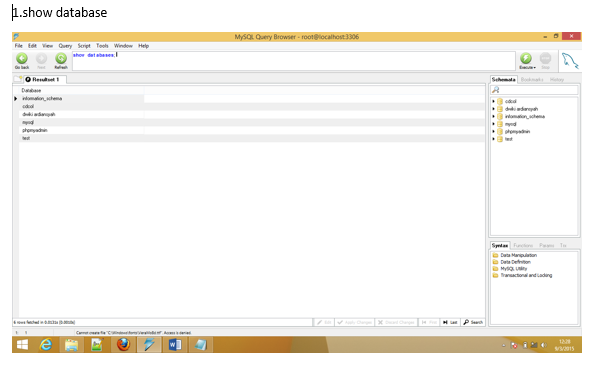Viewport: 600px width, 367px height.
Task: Switch to the Bookmarks tab
Action: pos(532,80)
